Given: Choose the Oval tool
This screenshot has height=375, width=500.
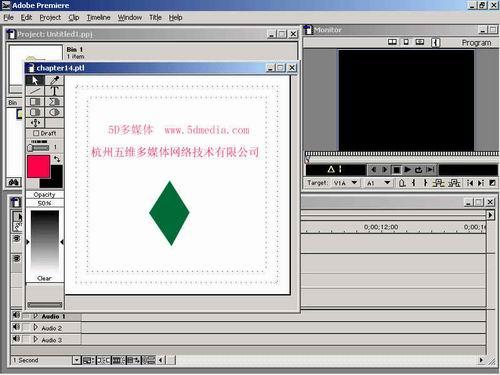Looking at the screenshot, I should (x=54, y=112).
